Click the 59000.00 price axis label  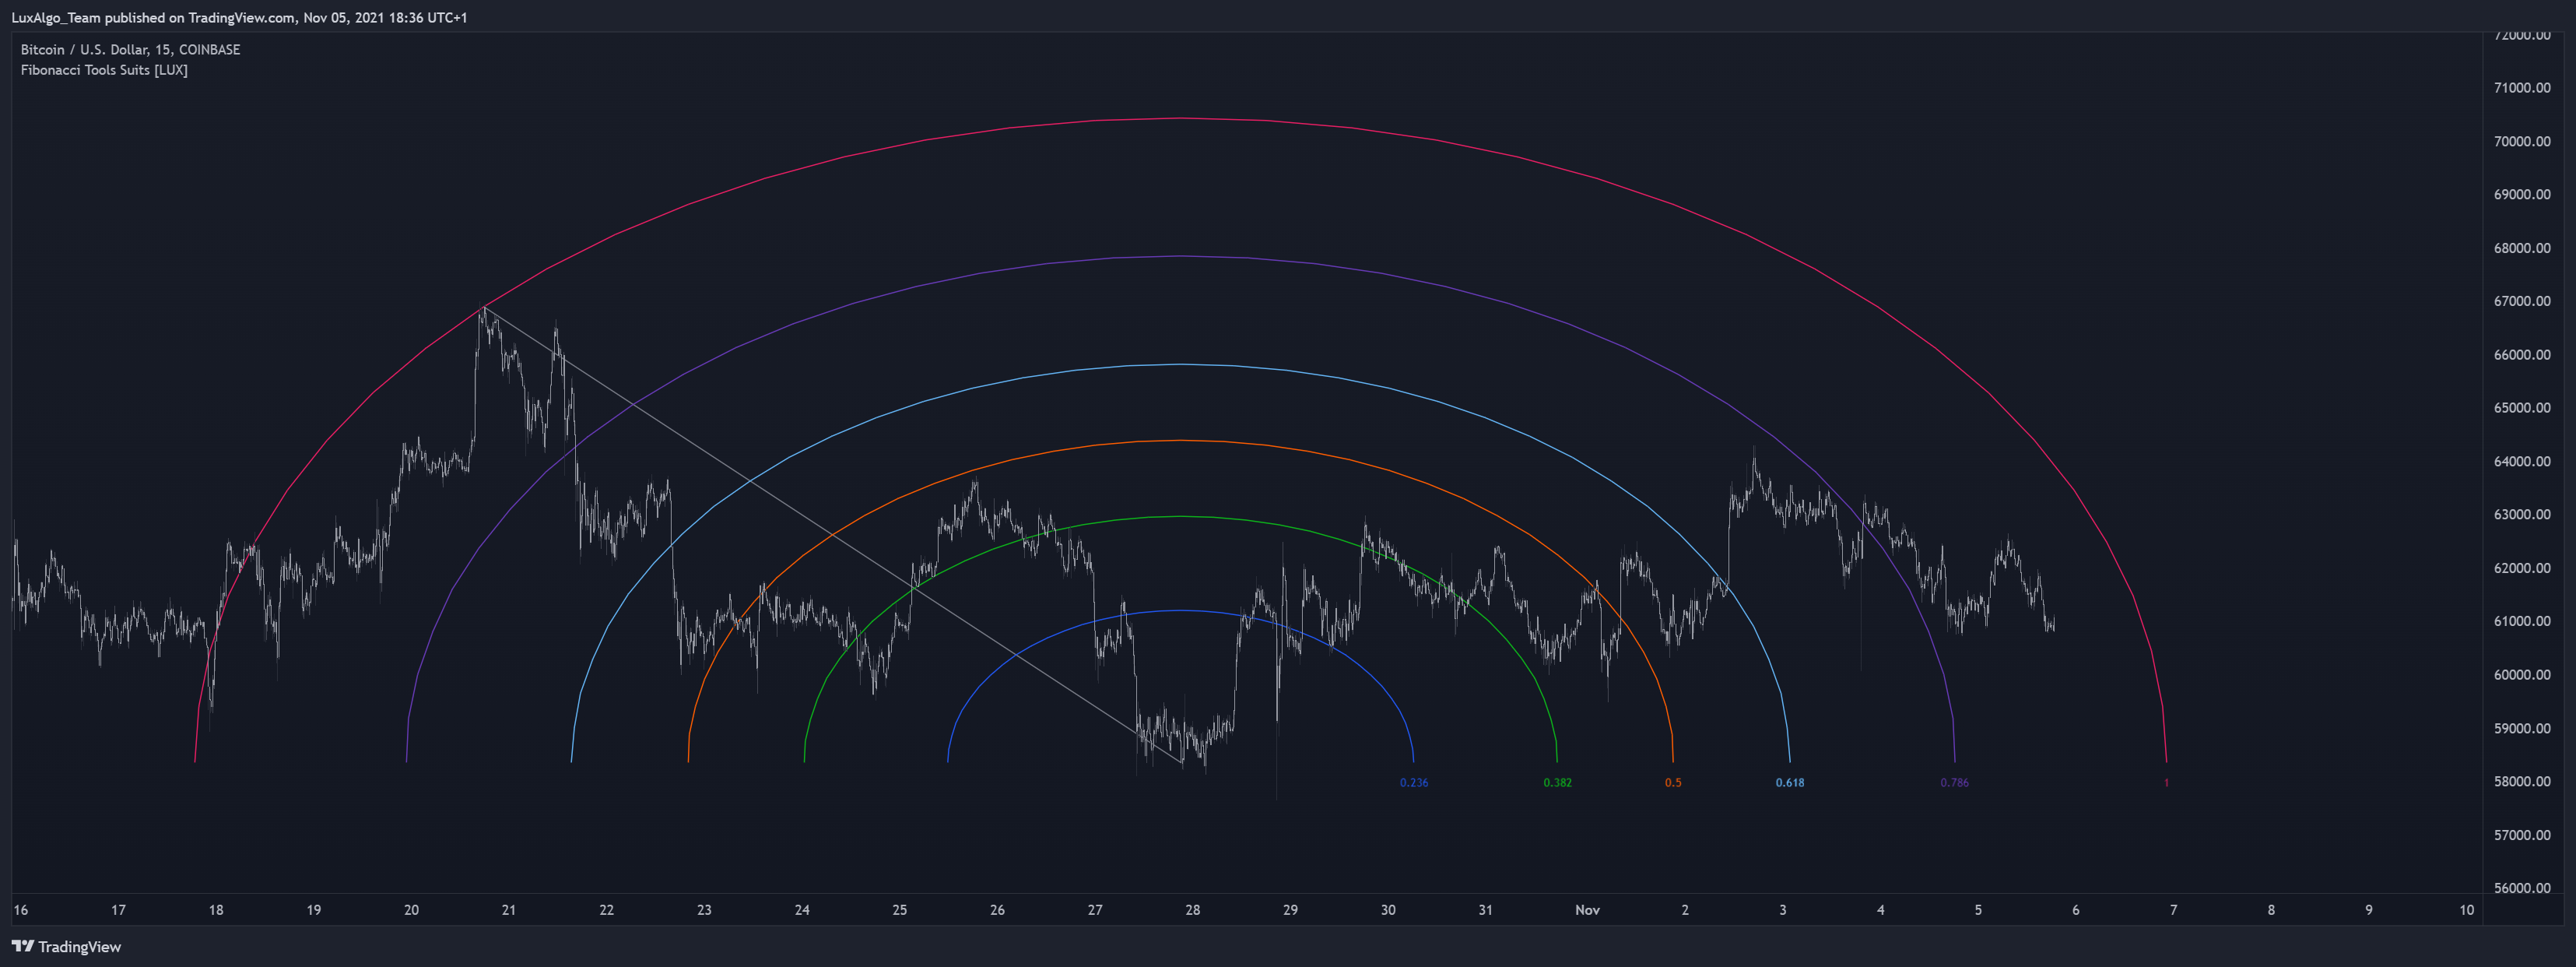[2522, 728]
